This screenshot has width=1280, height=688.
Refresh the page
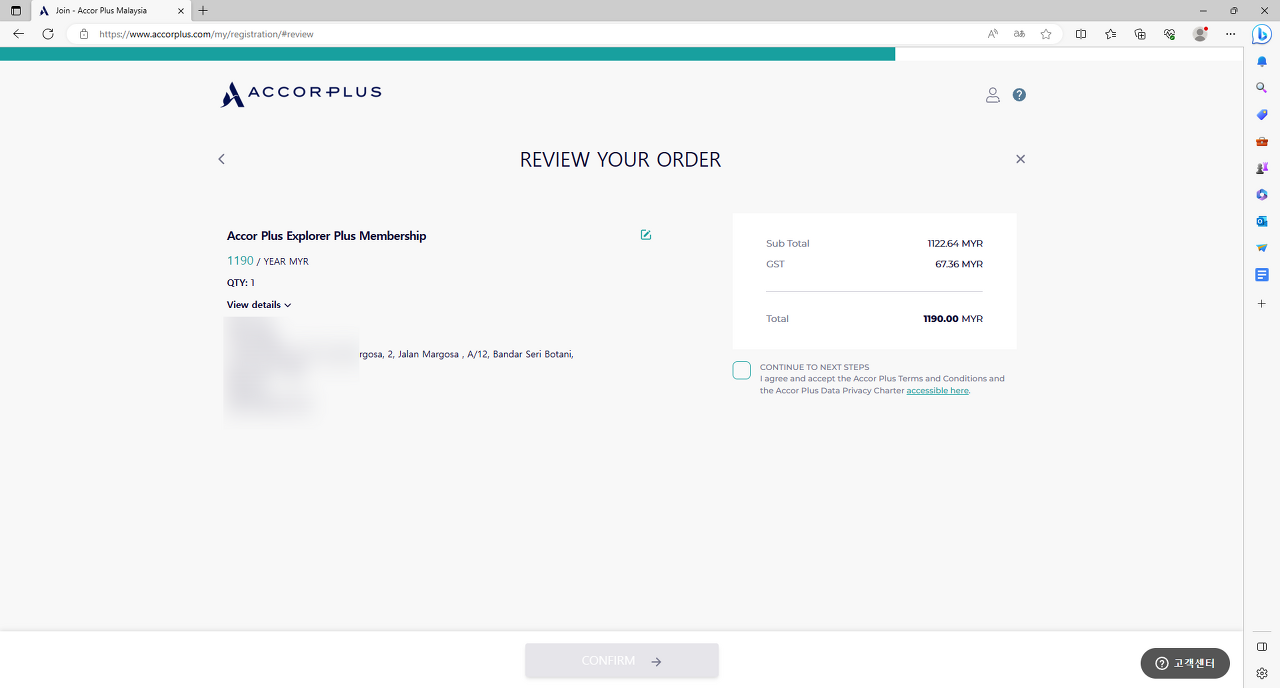click(x=47, y=34)
